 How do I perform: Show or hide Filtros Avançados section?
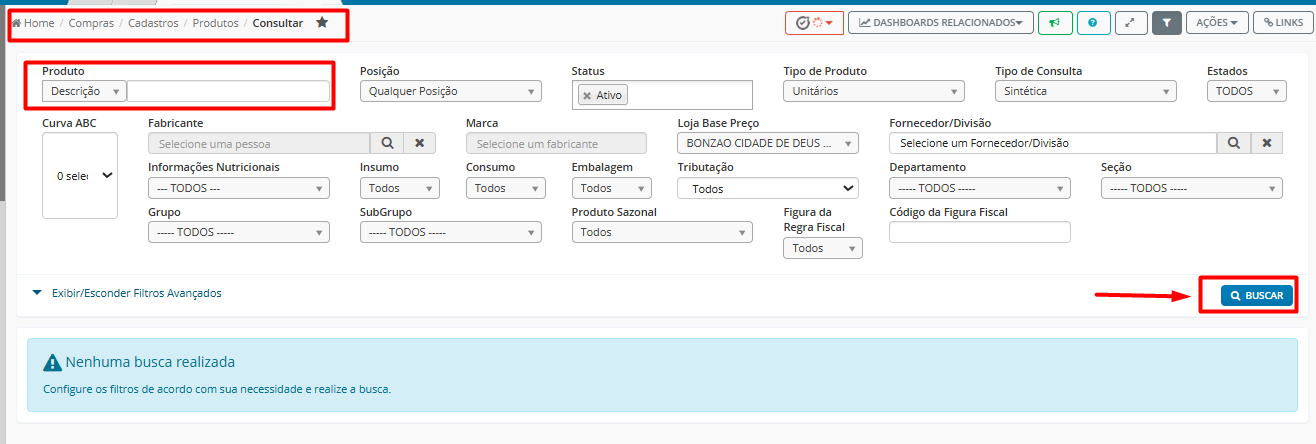tap(127, 293)
